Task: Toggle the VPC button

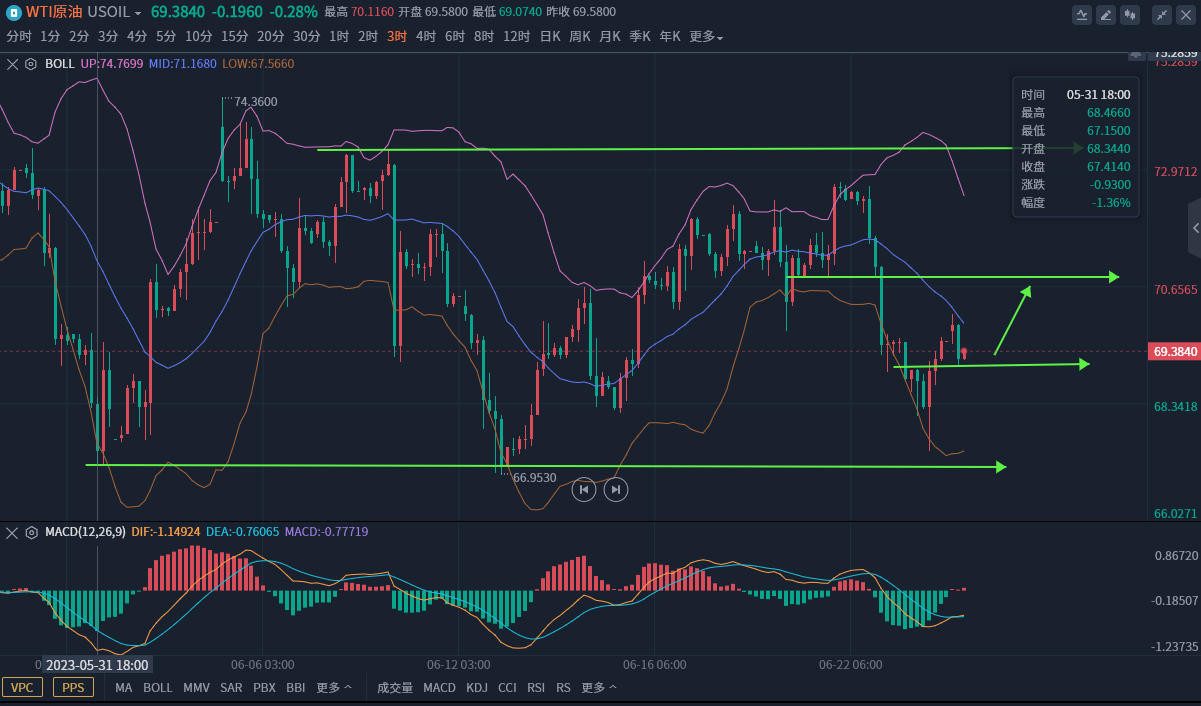Action: tap(22, 688)
